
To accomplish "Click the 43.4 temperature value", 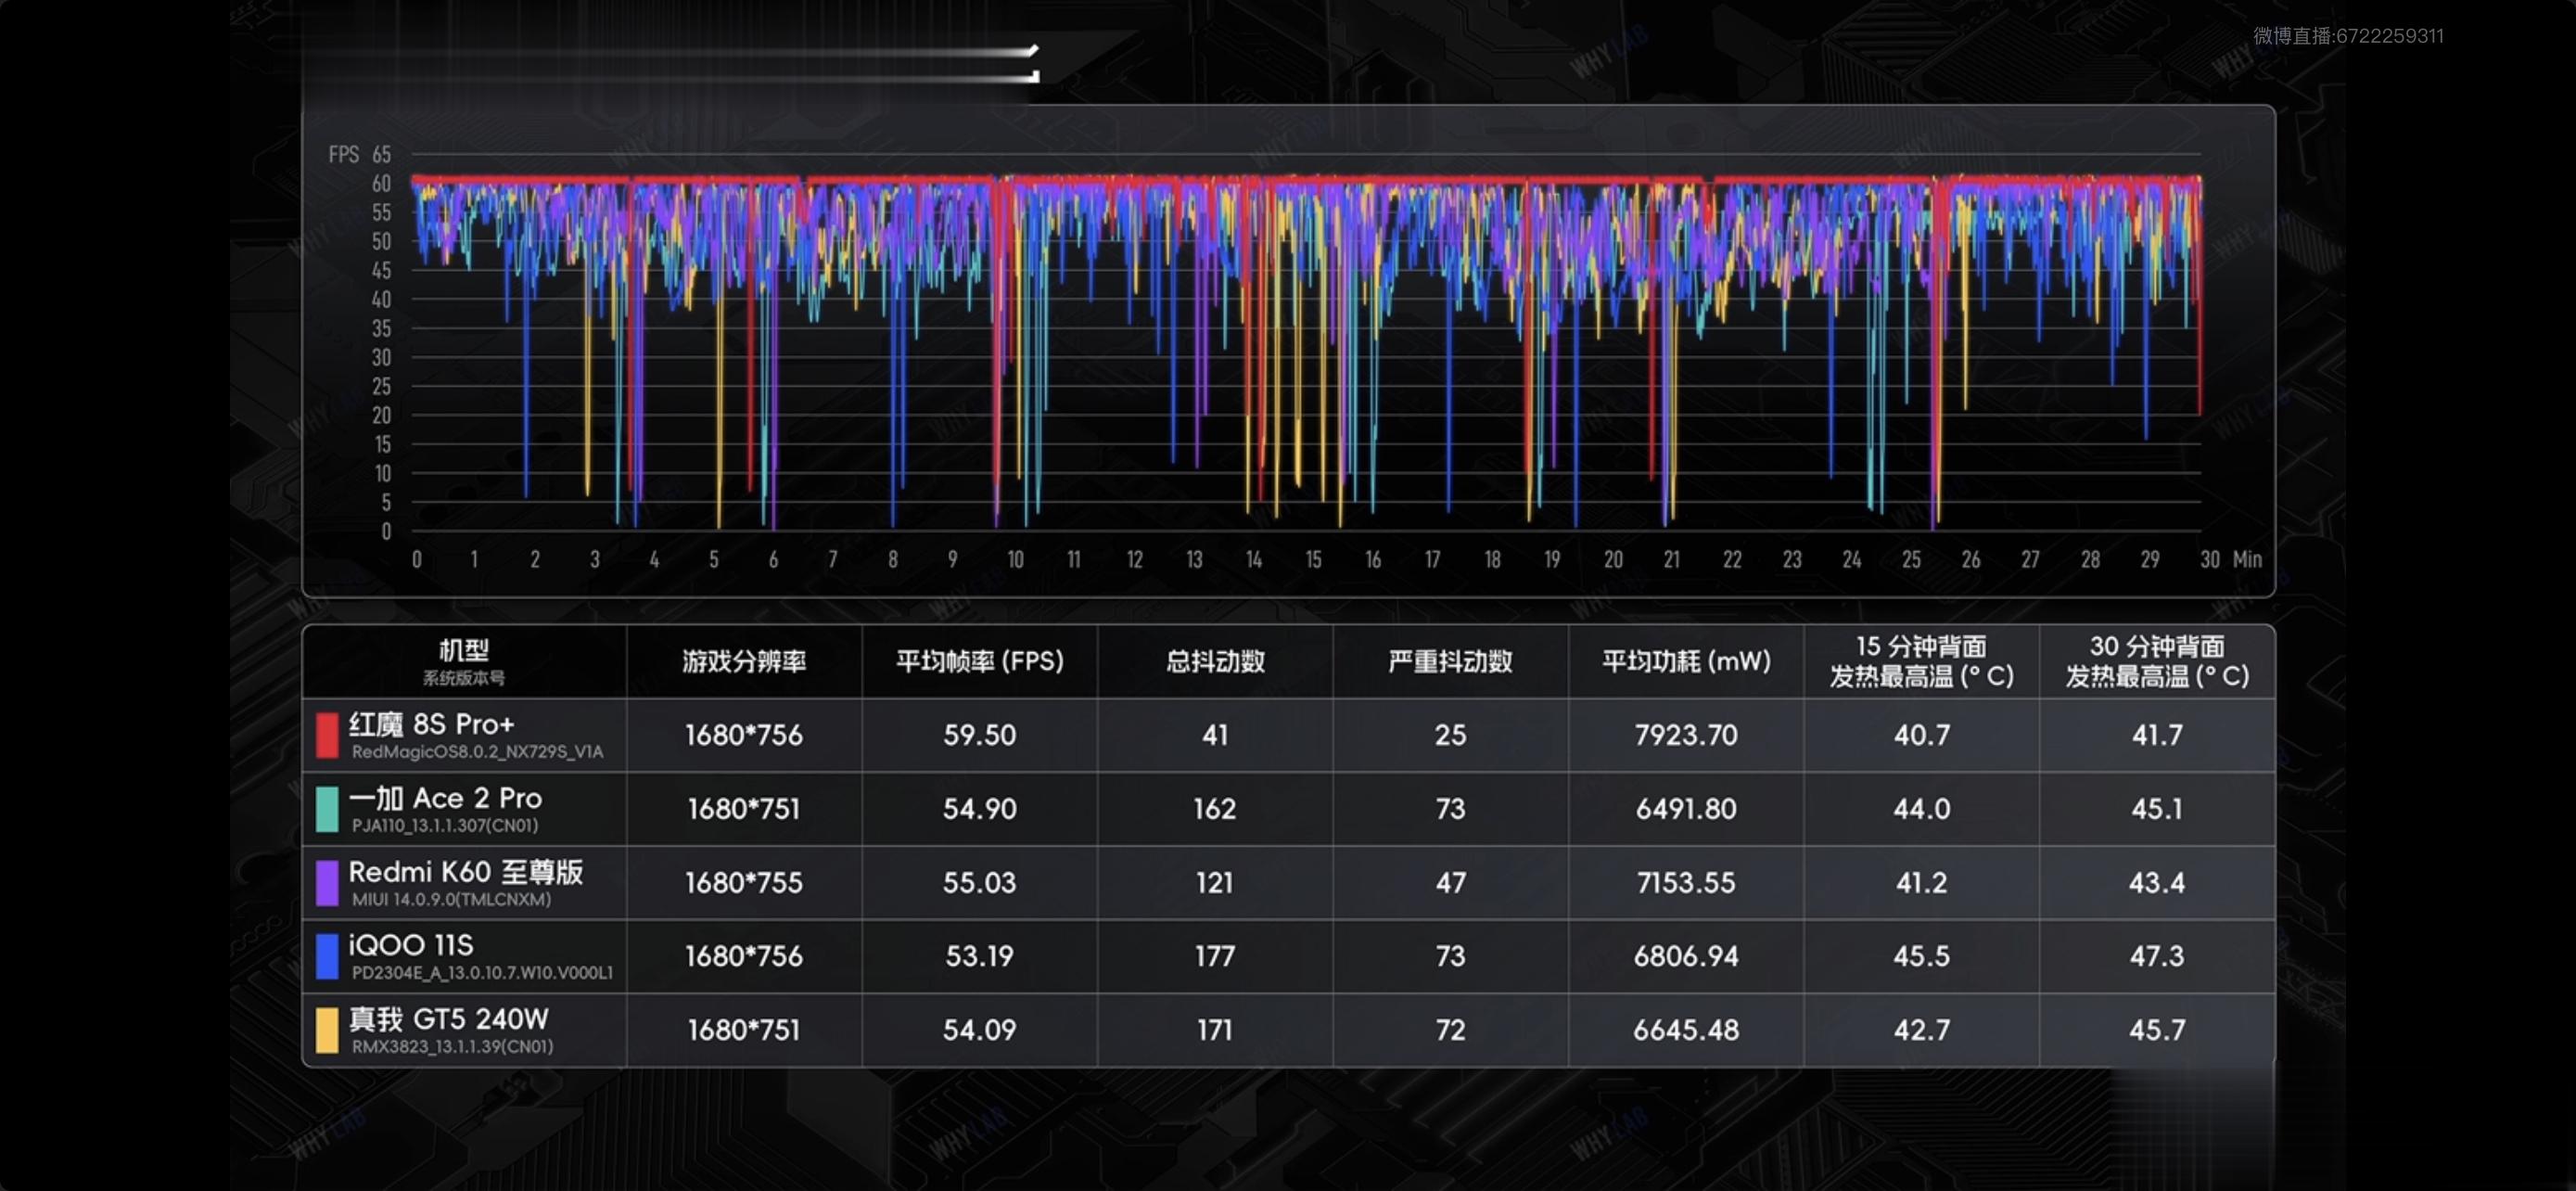I will 2157,883.
